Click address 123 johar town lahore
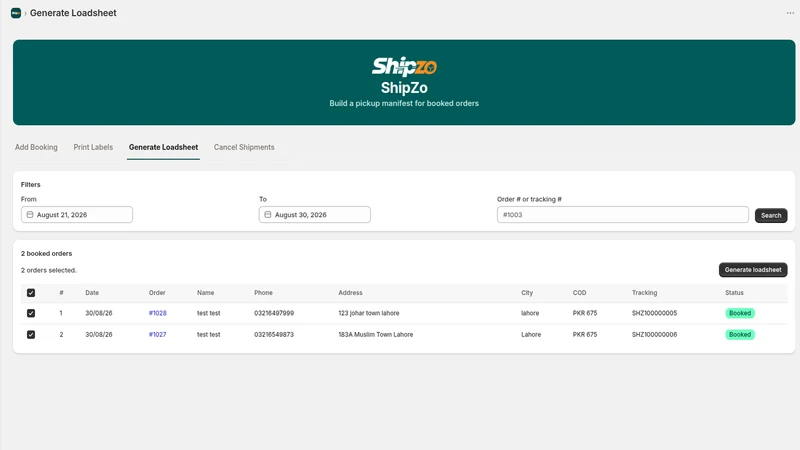 369,313
